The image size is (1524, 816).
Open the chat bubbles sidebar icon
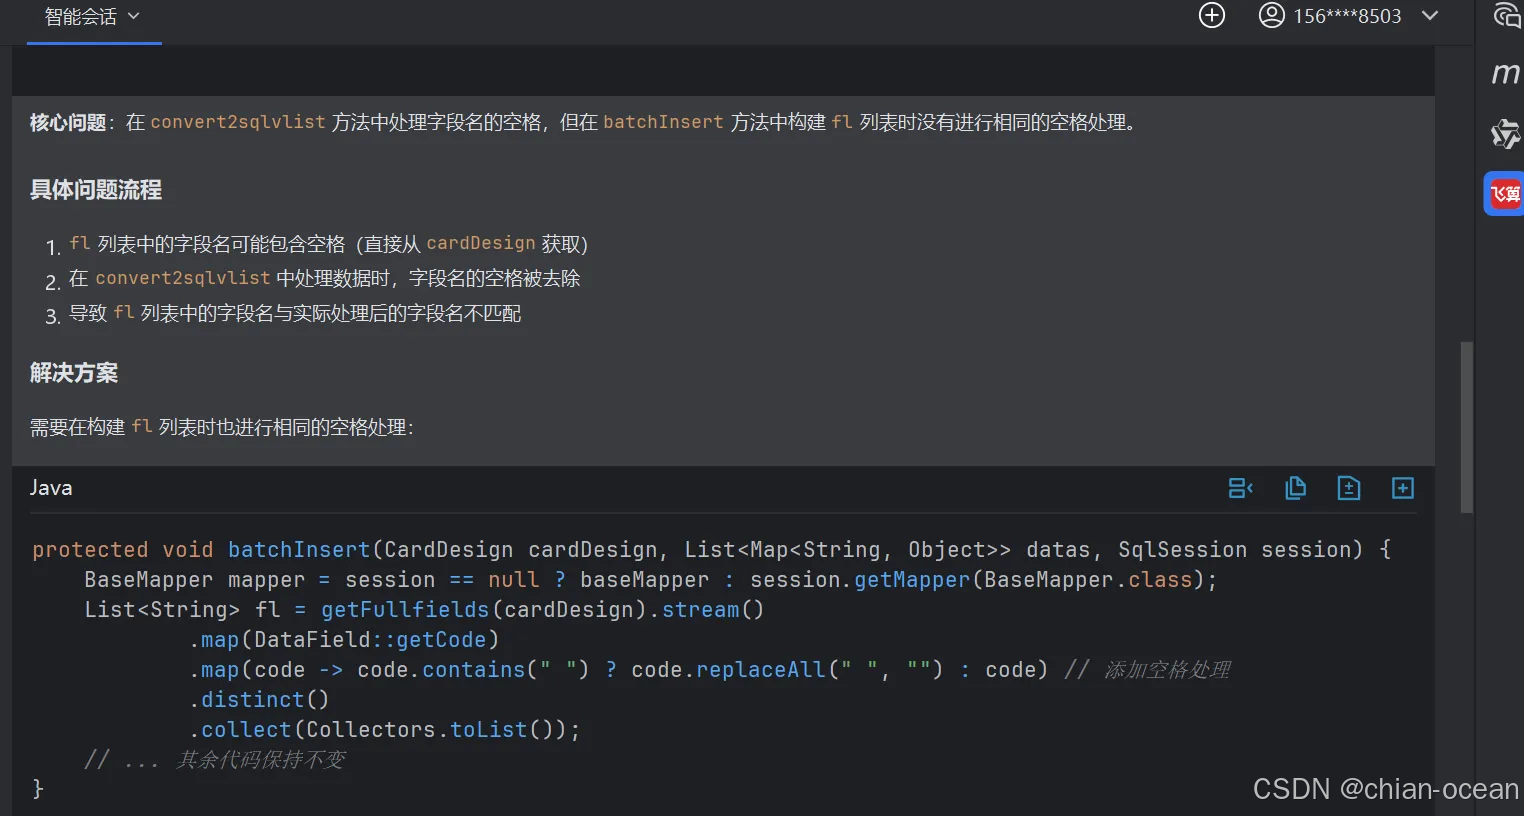(1506, 15)
